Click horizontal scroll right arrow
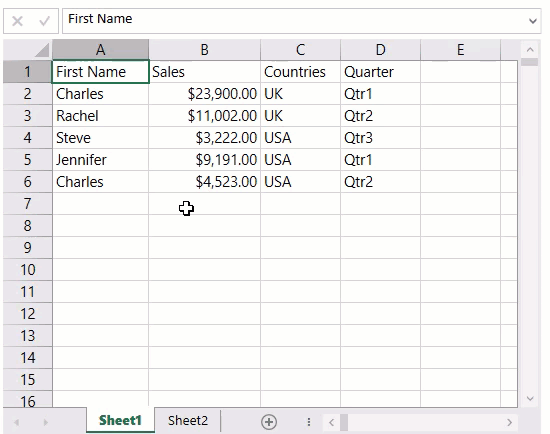The image size is (550, 434). click(509, 422)
